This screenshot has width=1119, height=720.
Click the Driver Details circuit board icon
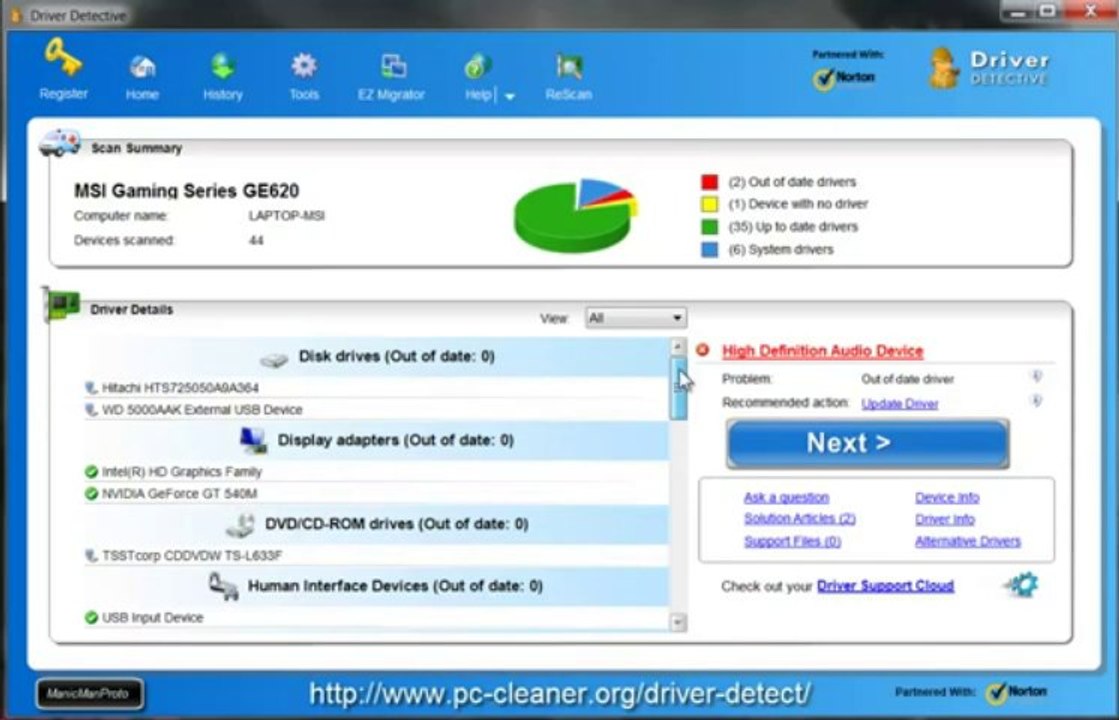pos(61,305)
